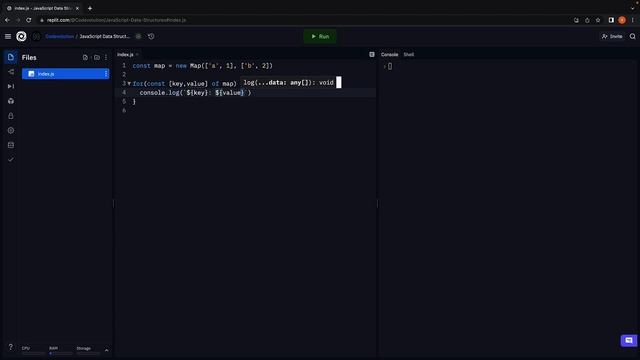Click the JavaScript Data Struct... repl name
640x360 pixels.
coord(104,36)
